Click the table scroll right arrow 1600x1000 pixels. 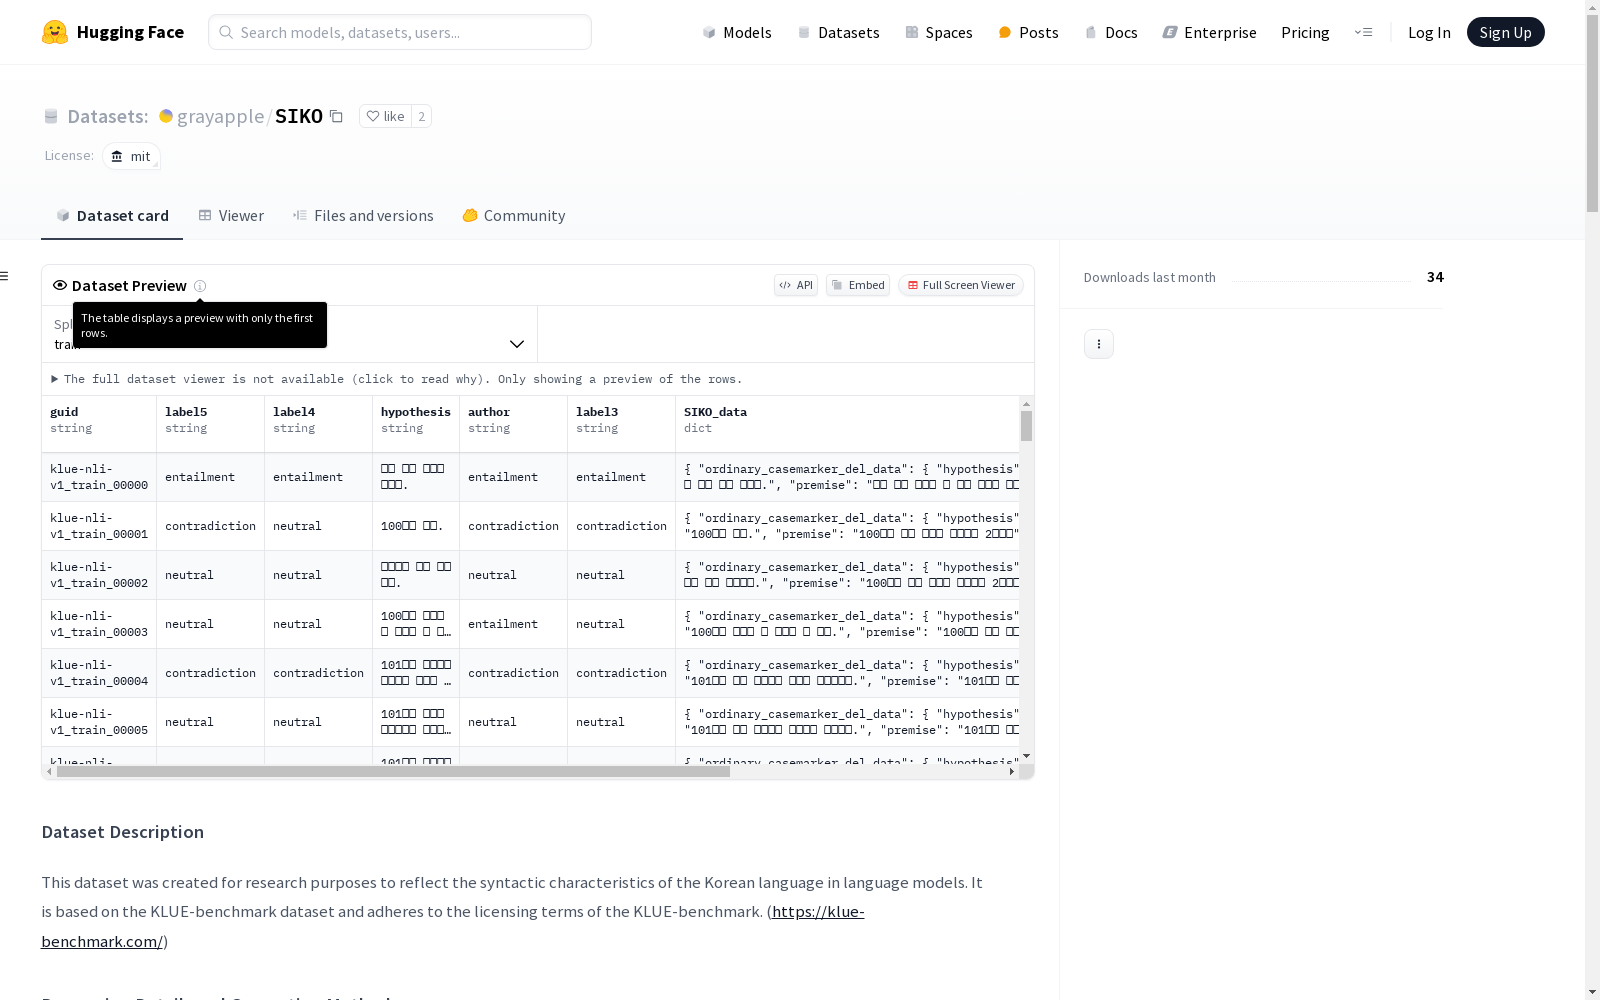coord(1012,771)
